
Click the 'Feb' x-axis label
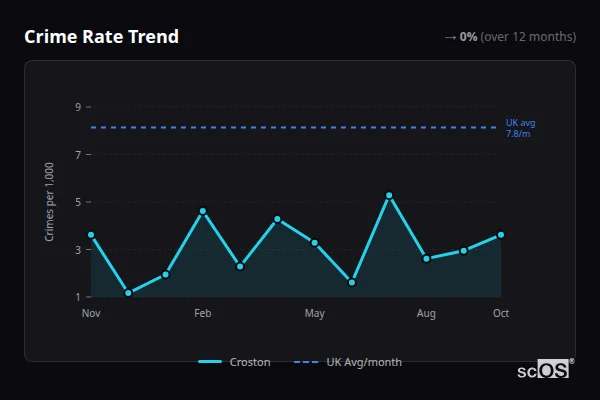pos(203,313)
